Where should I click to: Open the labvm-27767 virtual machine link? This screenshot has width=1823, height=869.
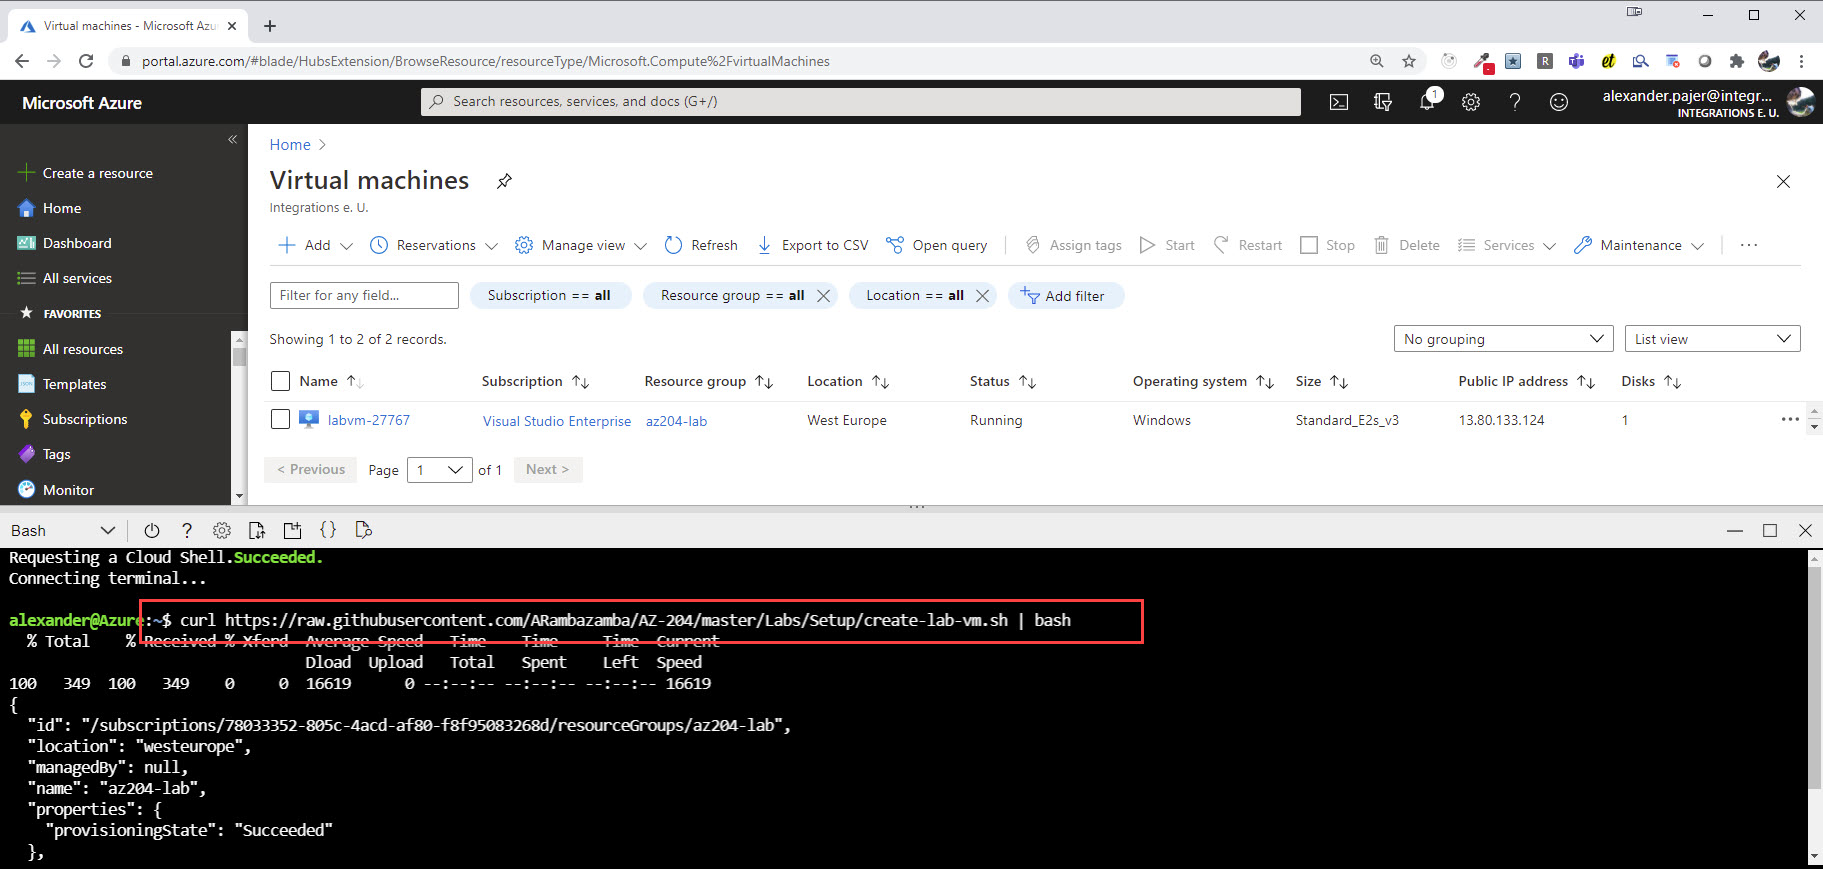pyautogui.click(x=368, y=420)
